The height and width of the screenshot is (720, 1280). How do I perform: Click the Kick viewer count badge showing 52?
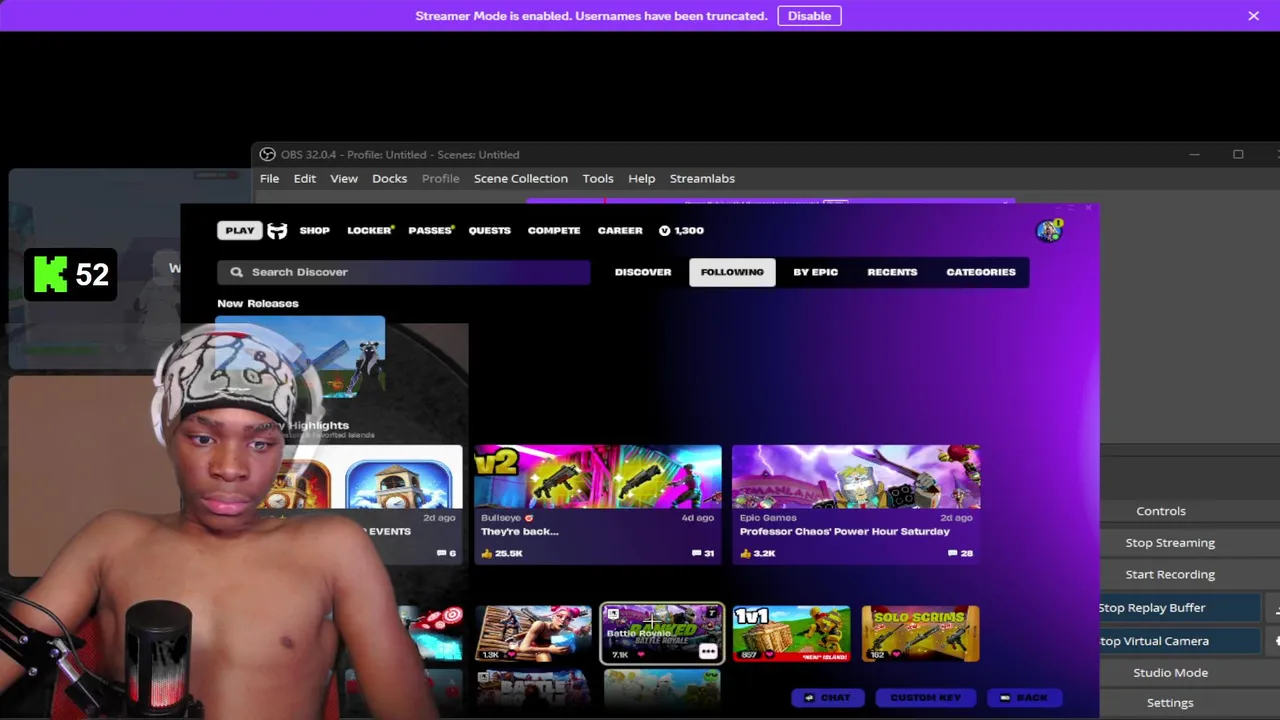[x=71, y=274]
